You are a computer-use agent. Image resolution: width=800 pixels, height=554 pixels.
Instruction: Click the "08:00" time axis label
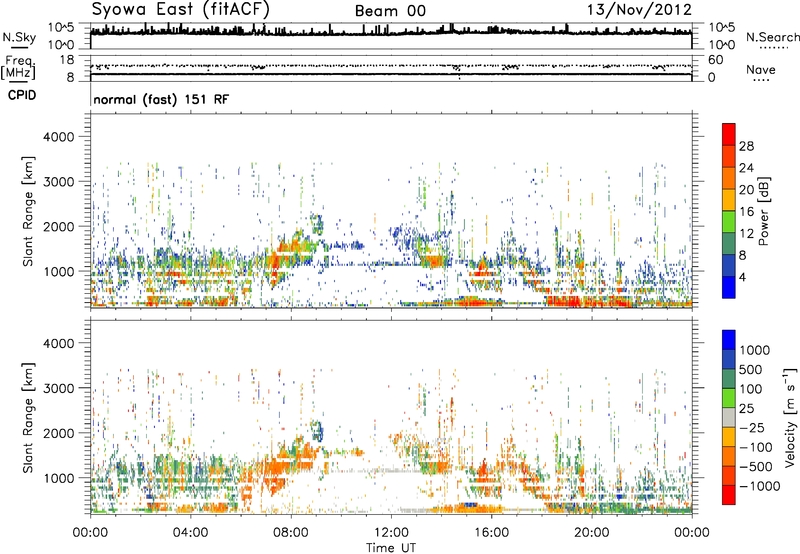click(291, 533)
